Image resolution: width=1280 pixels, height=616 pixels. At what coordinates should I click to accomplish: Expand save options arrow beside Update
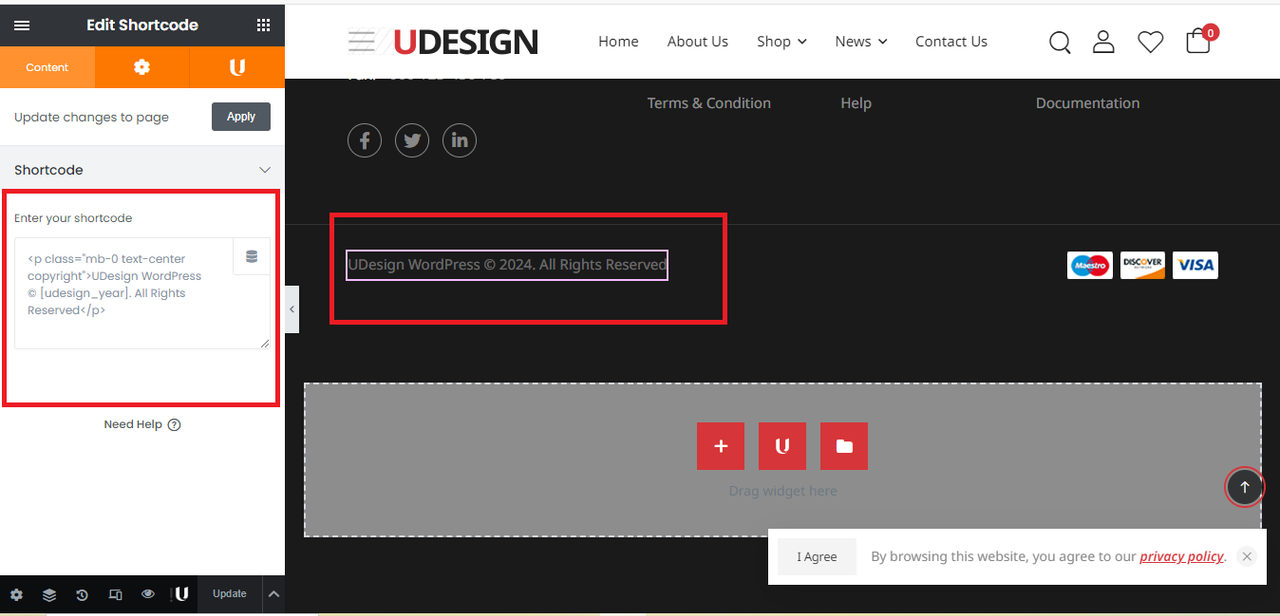273,594
